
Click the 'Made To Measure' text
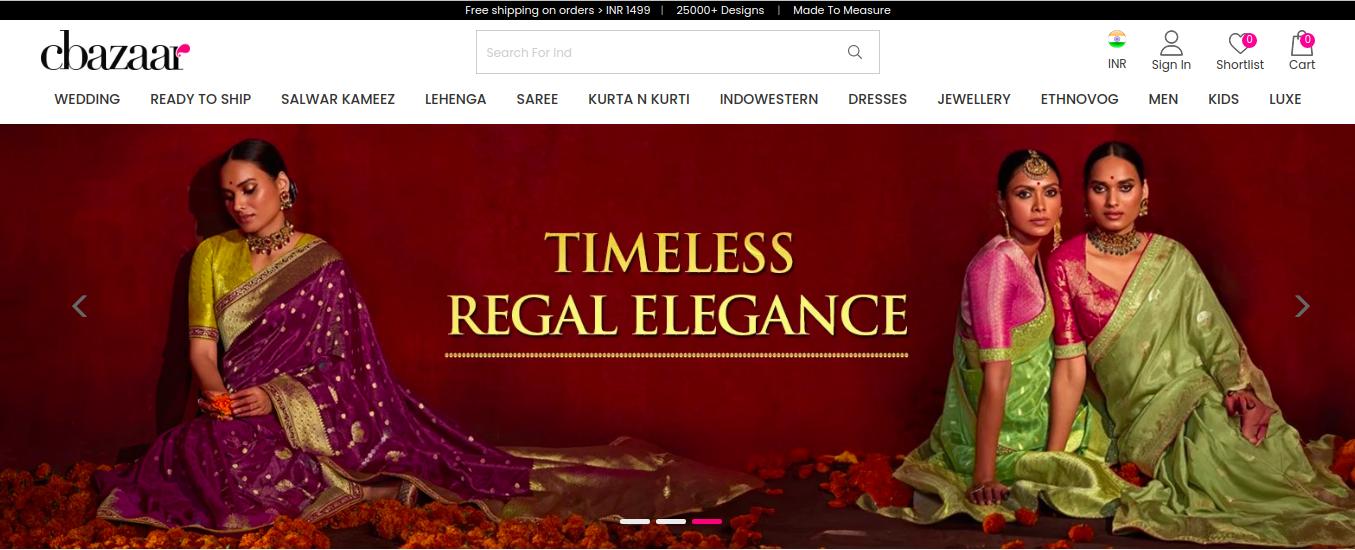click(841, 10)
